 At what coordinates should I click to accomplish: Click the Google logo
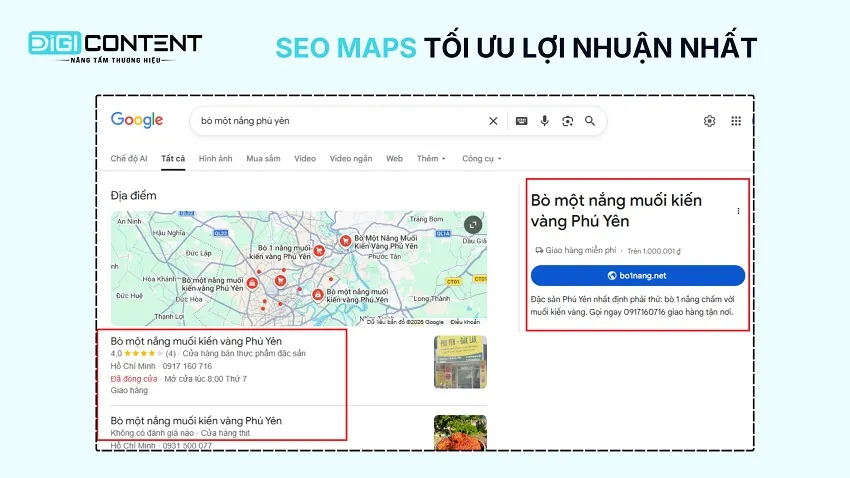click(137, 120)
